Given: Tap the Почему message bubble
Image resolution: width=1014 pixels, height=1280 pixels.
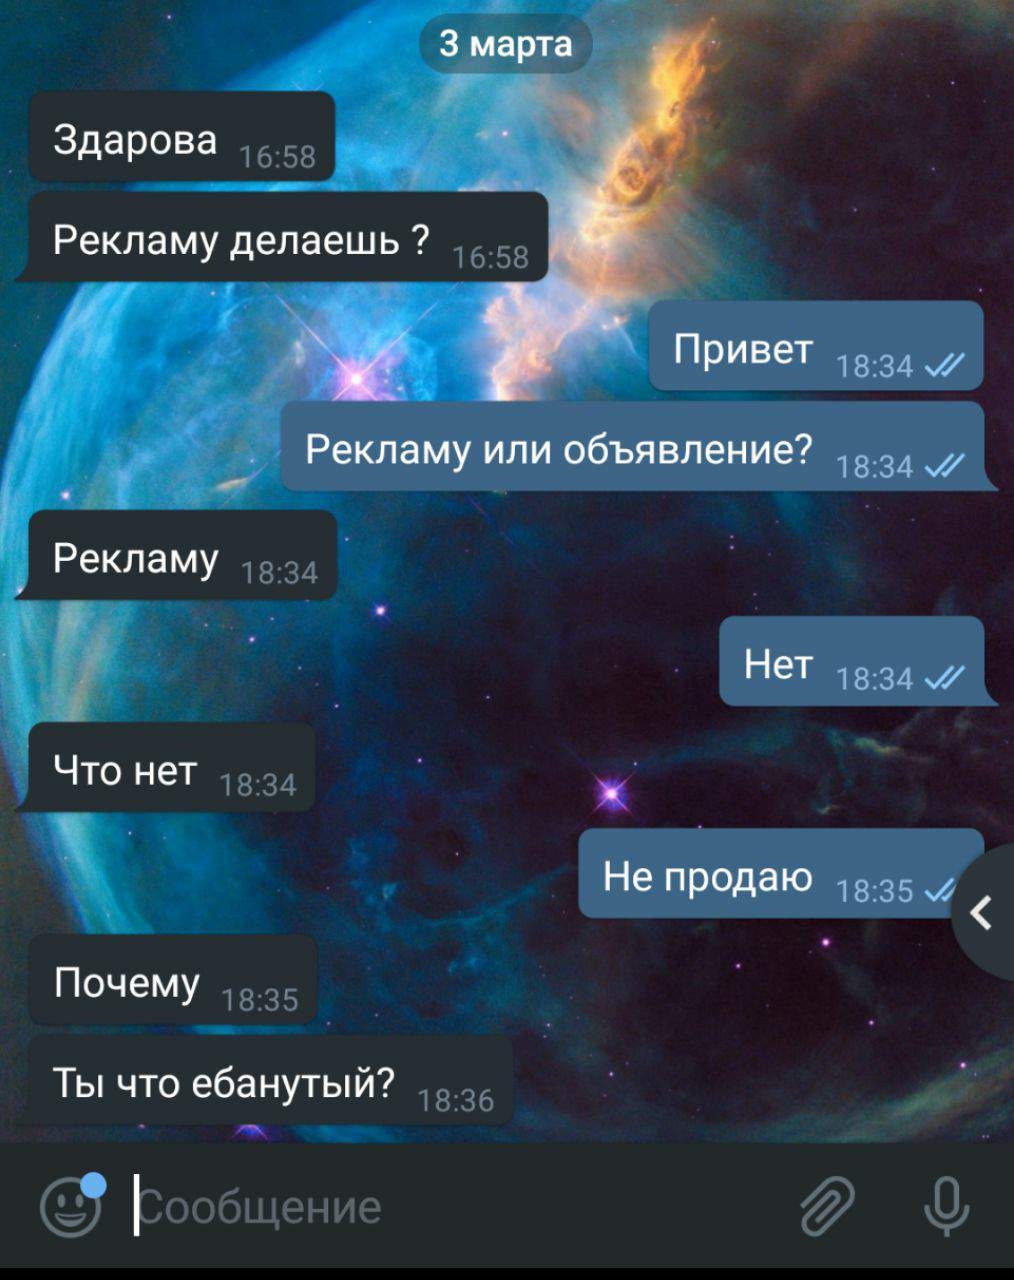Looking at the screenshot, I should point(172,980).
